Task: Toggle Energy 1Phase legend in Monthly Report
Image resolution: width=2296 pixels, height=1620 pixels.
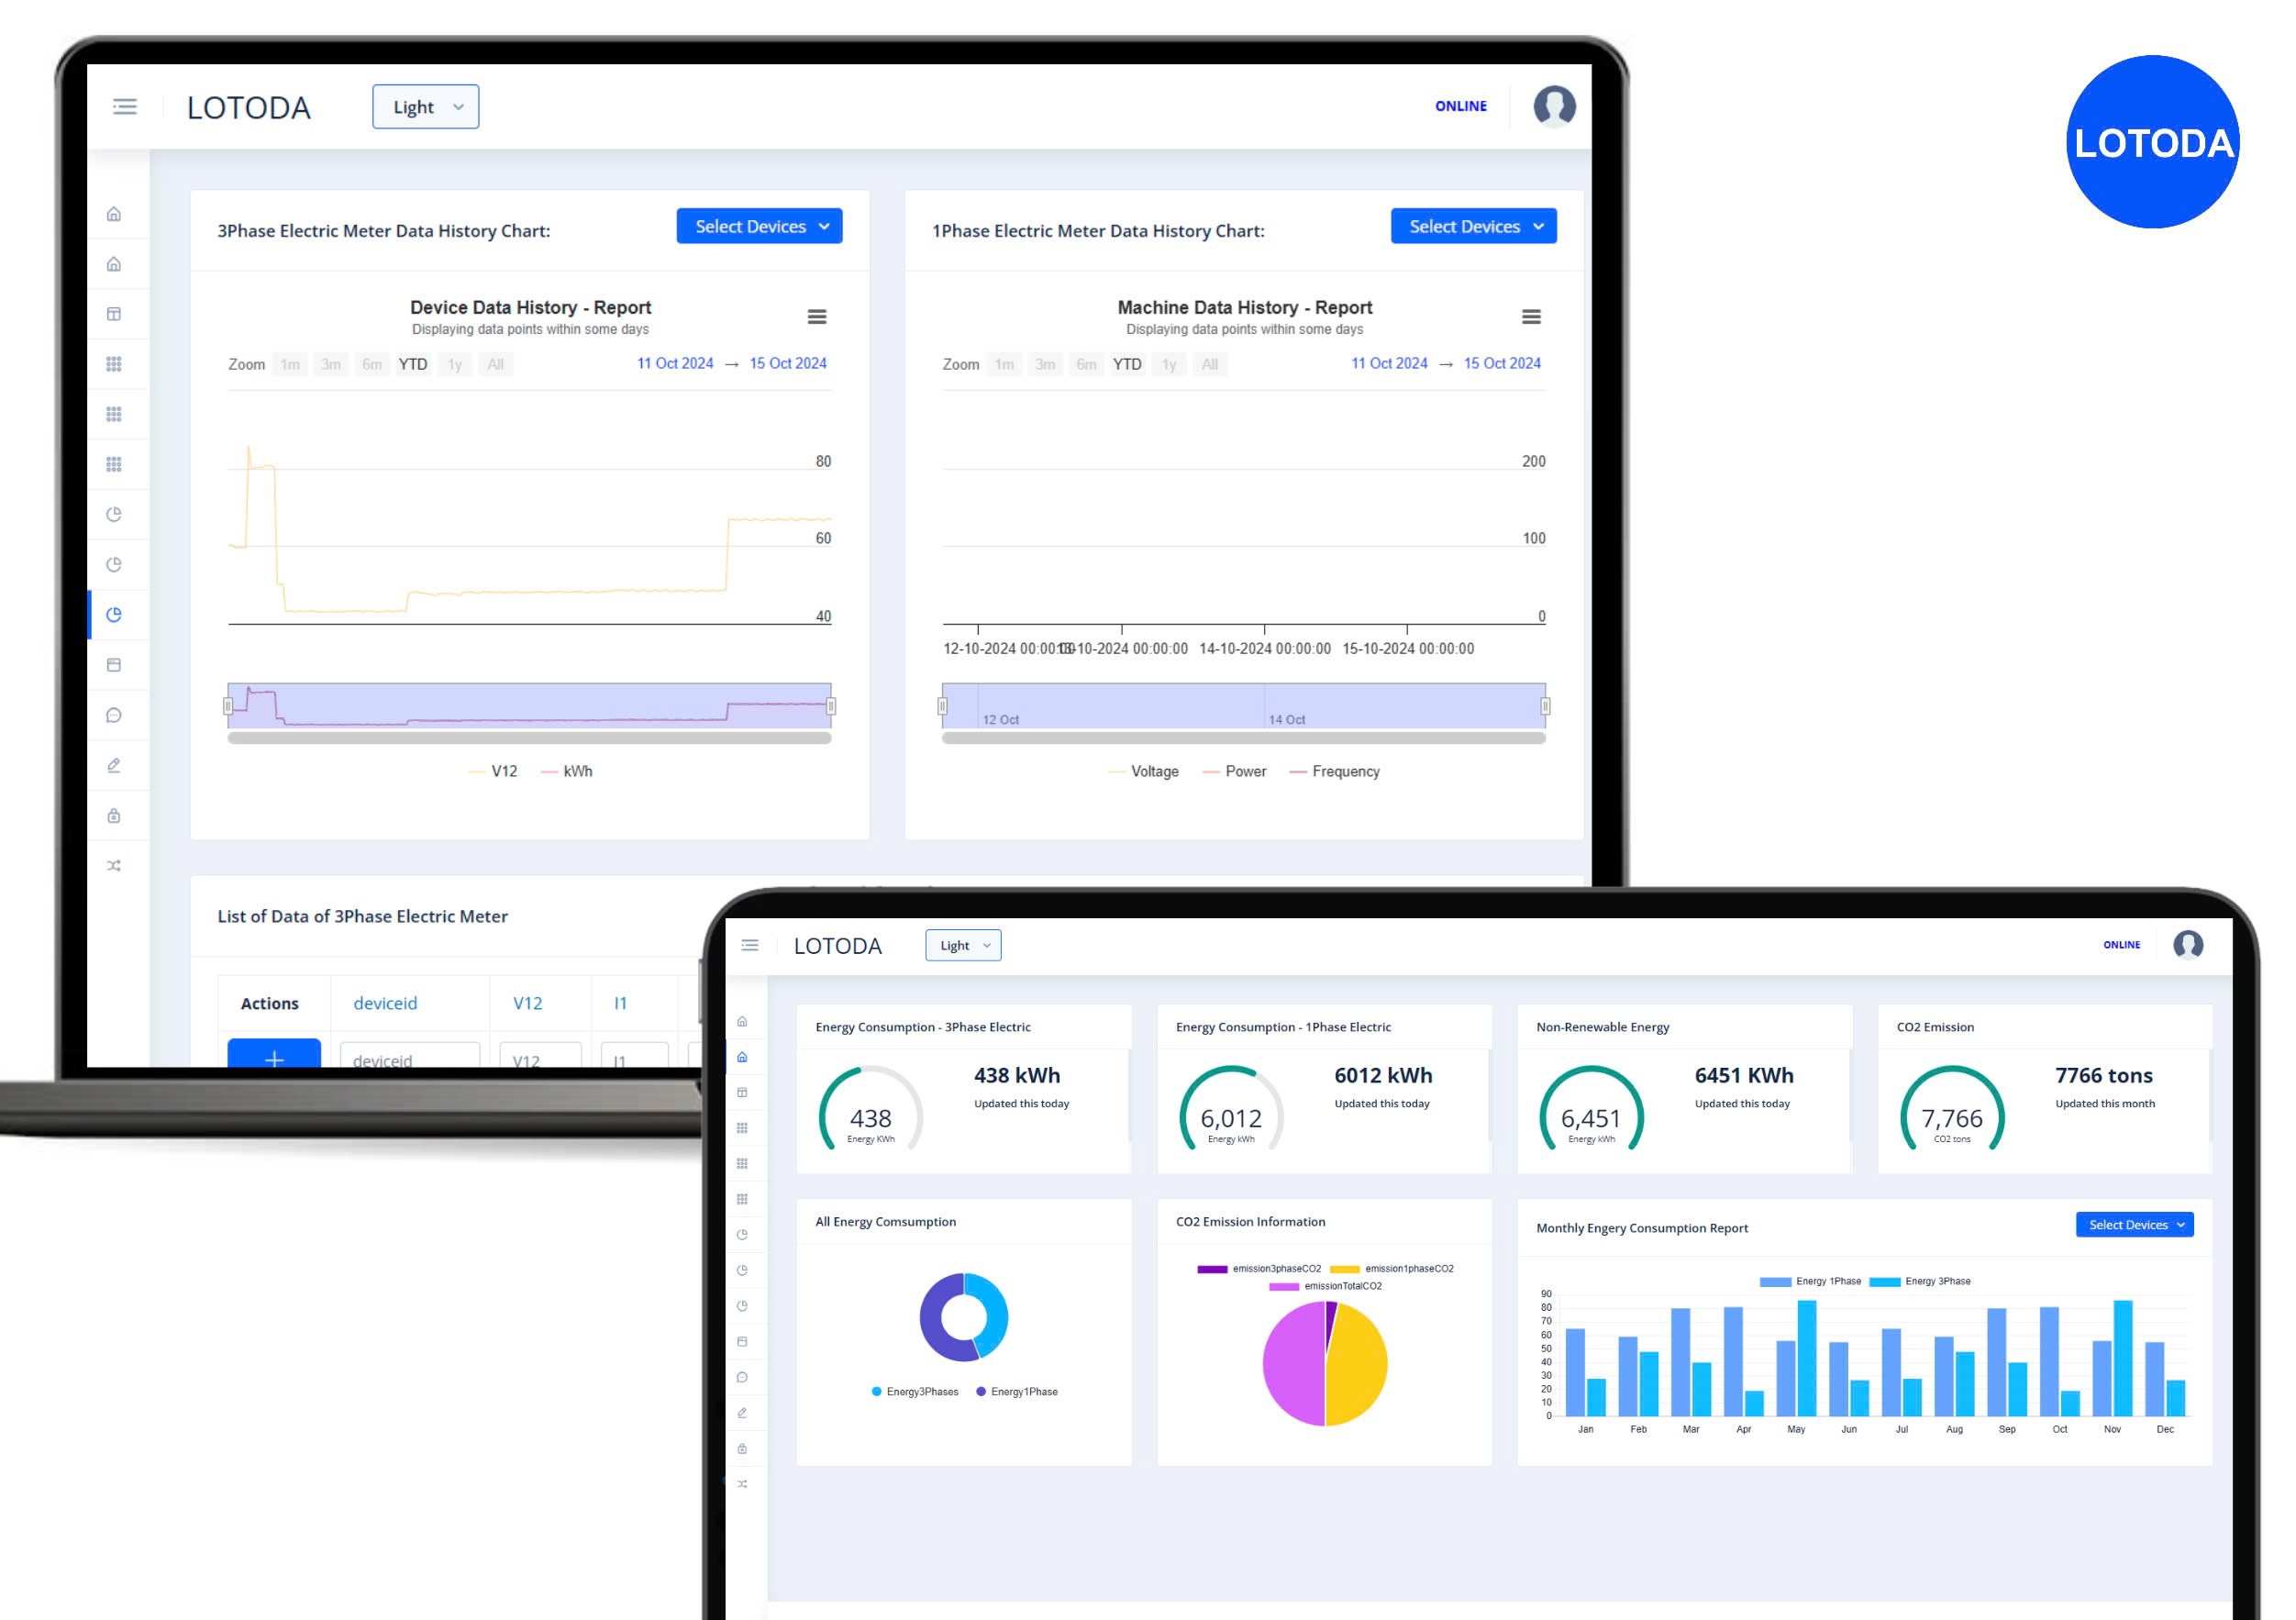Action: (x=1810, y=1281)
